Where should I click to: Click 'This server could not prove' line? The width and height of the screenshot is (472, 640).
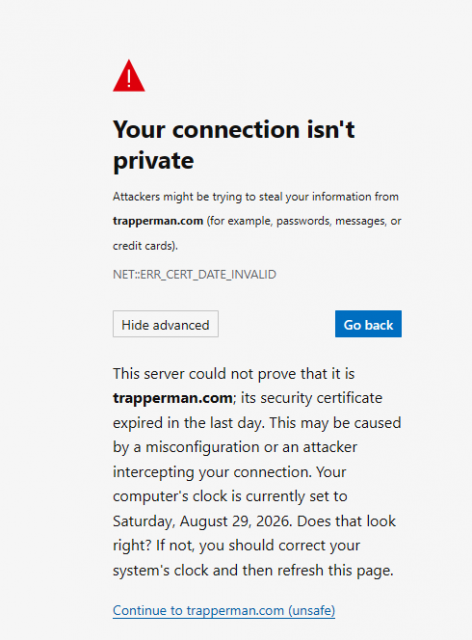pyautogui.click(x=234, y=373)
